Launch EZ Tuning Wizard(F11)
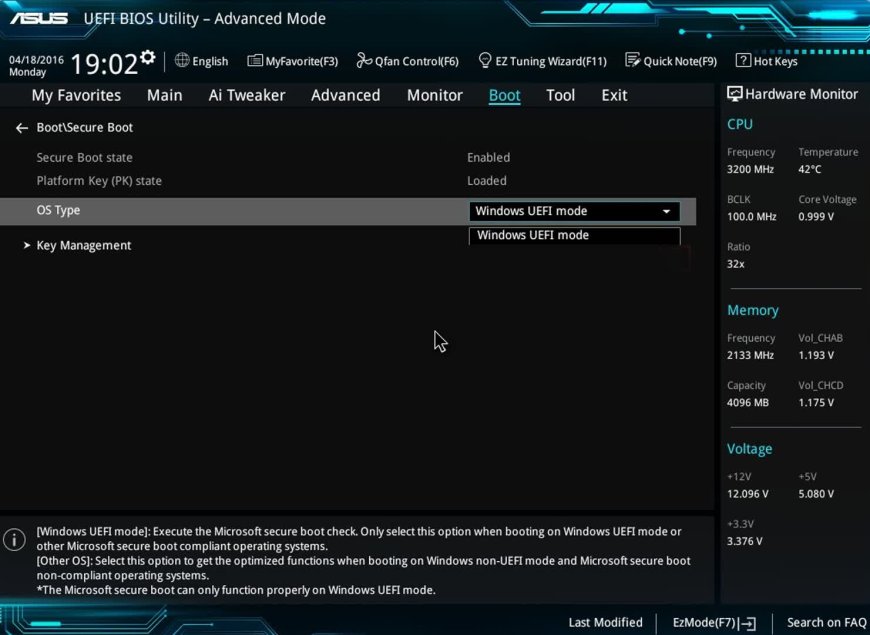The image size is (870, 635). click(x=542, y=61)
